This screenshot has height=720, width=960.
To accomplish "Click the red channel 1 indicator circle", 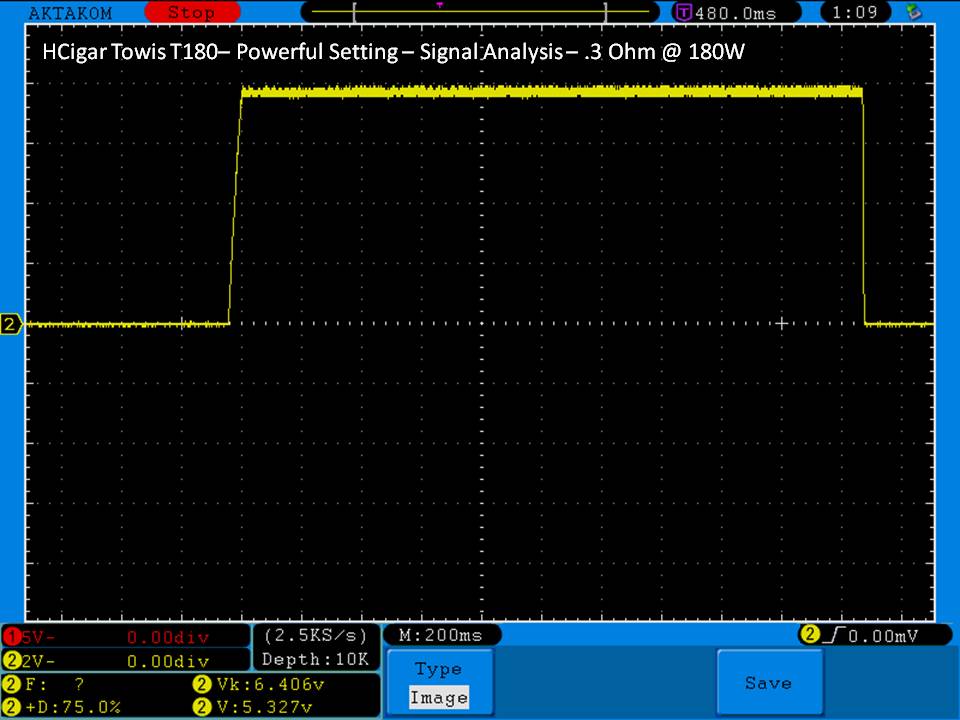I will point(12,637).
